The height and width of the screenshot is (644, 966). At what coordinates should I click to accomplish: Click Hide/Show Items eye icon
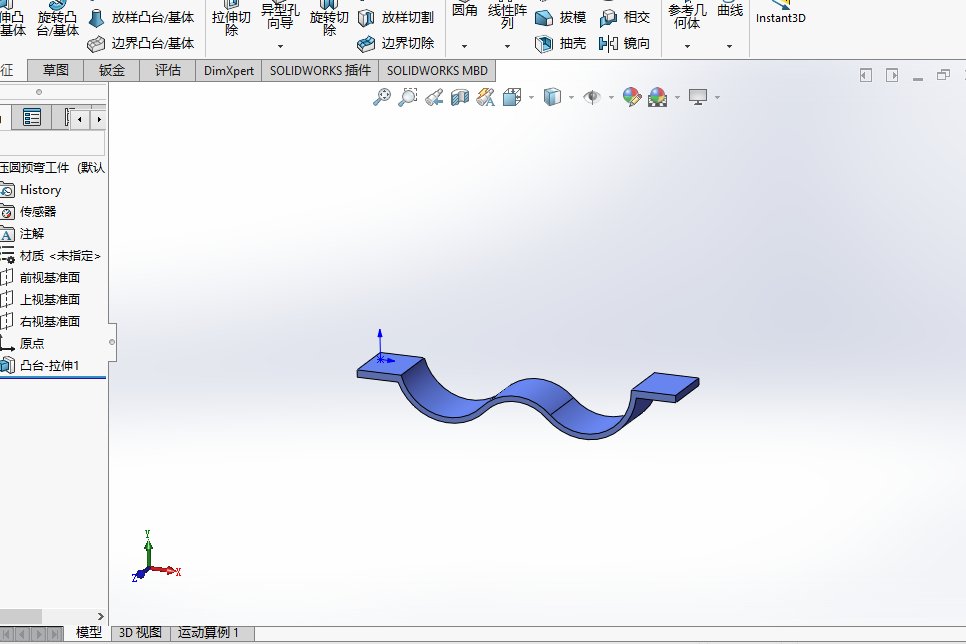pos(592,97)
